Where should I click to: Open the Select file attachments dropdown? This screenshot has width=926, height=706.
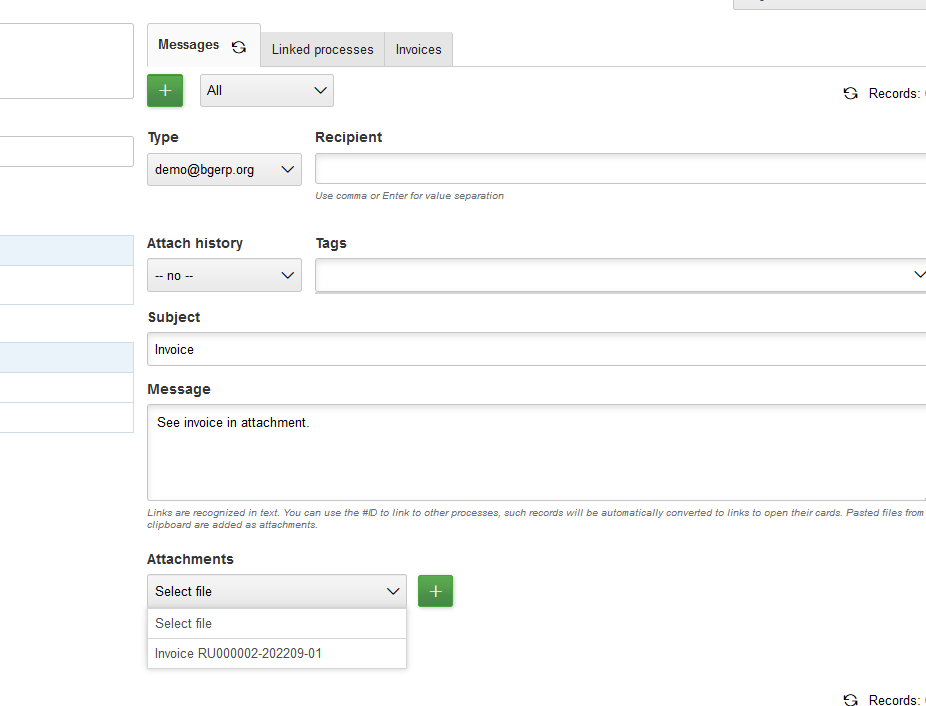[276, 591]
